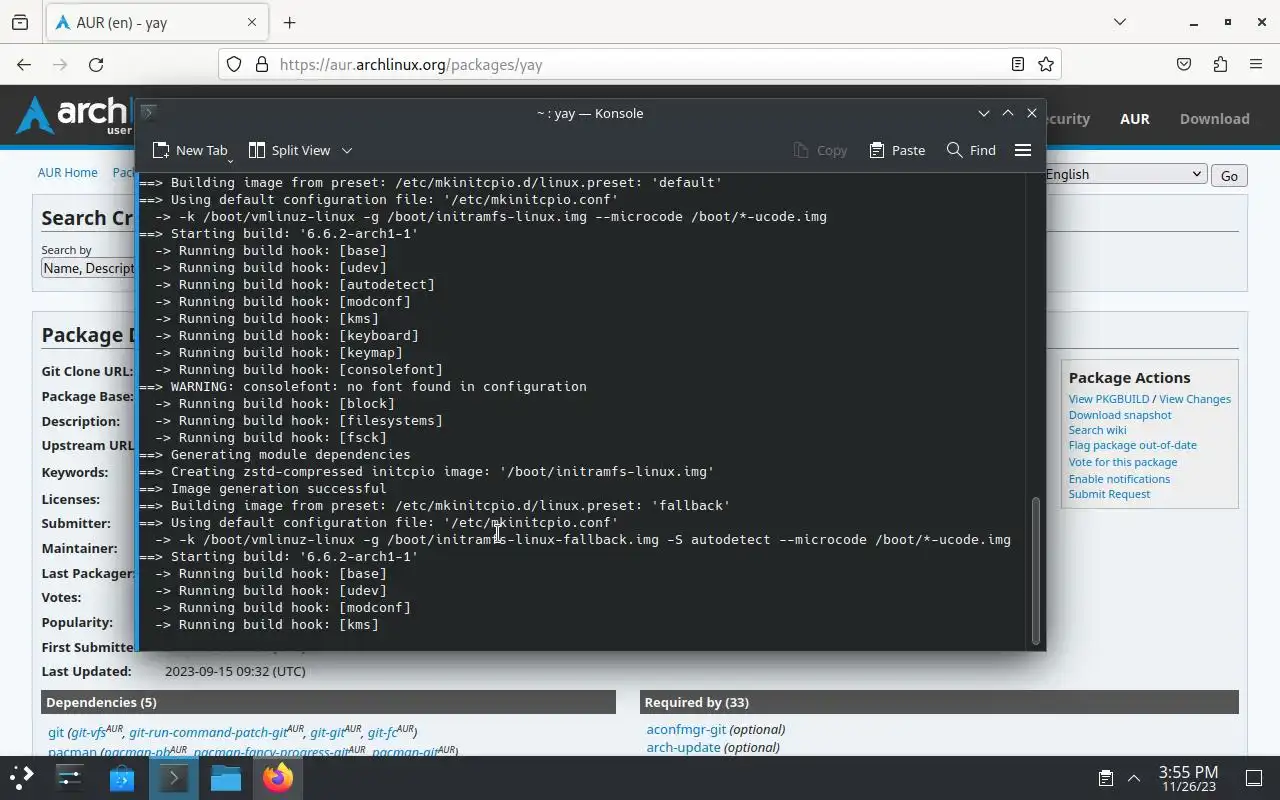Open the Firefox View tab icon
The image size is (1280, 800).
(20, 22)
